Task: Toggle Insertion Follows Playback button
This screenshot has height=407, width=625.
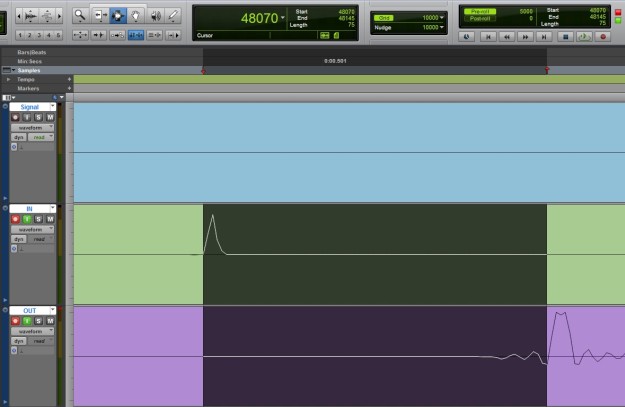Action: point(173,35)
